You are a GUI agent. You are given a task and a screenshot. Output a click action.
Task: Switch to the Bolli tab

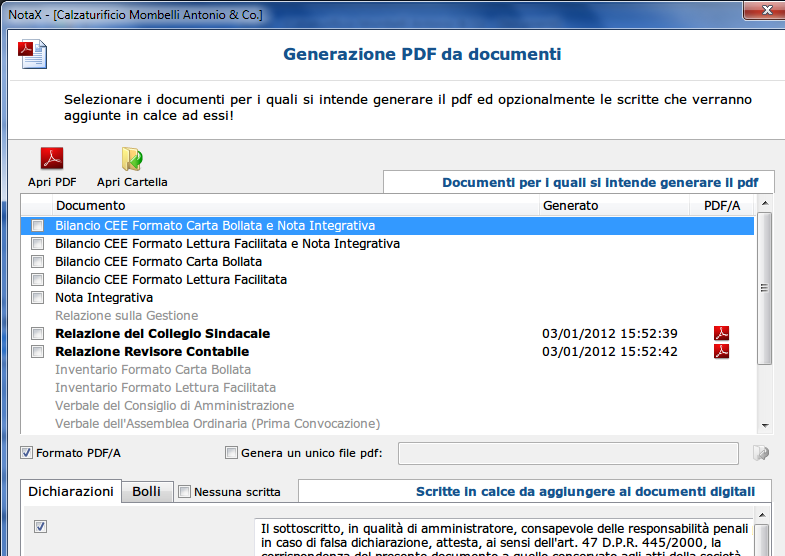(x=146, y=492)
